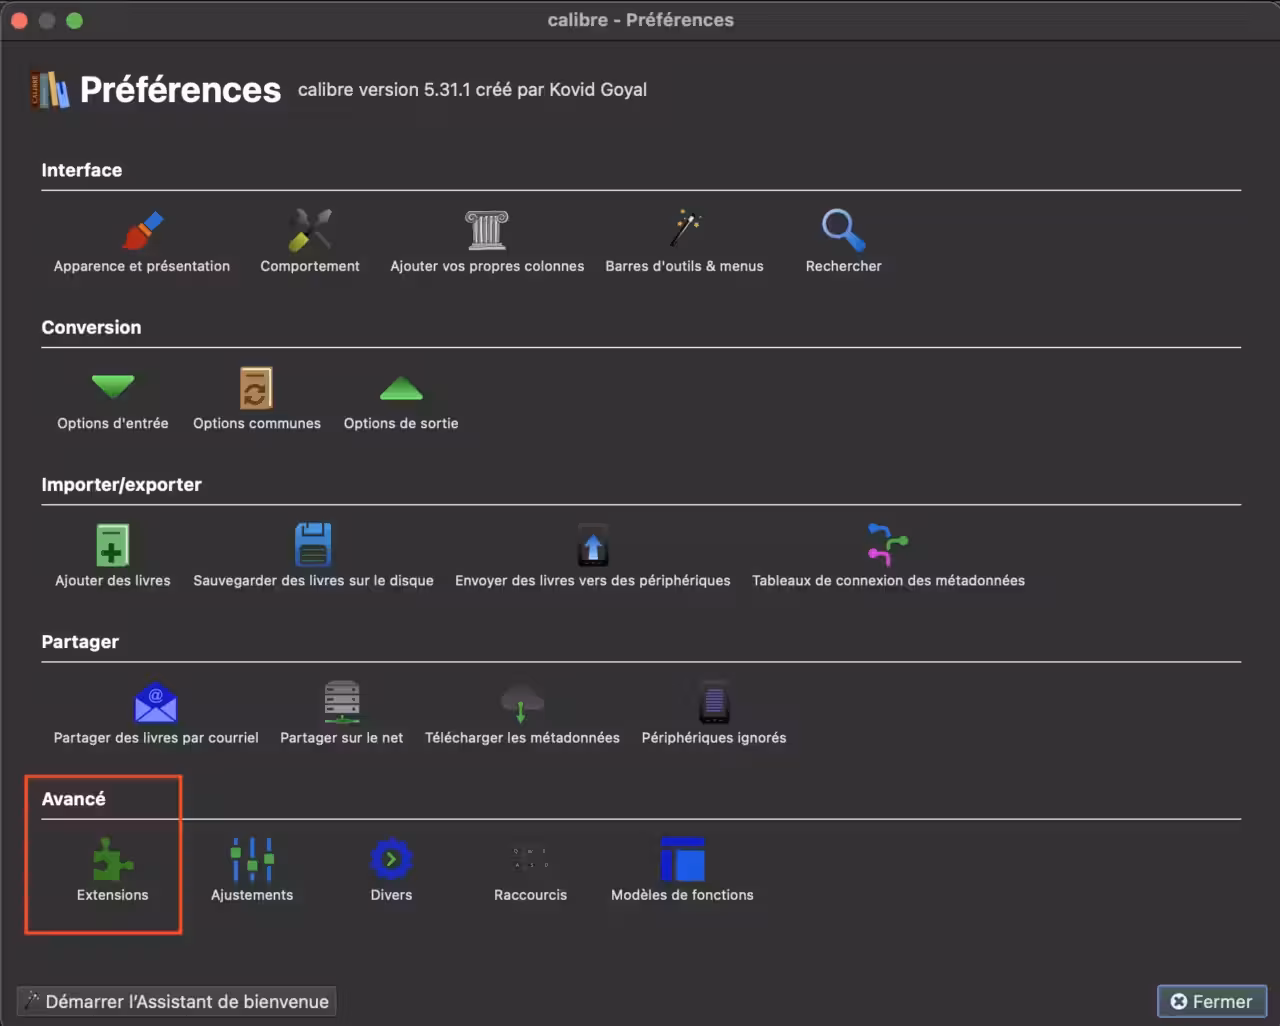Viewport: 1280px width, 1026px height.
Task: Open Télécharger les métadonnées cloud icon
Action: [522, 702]
